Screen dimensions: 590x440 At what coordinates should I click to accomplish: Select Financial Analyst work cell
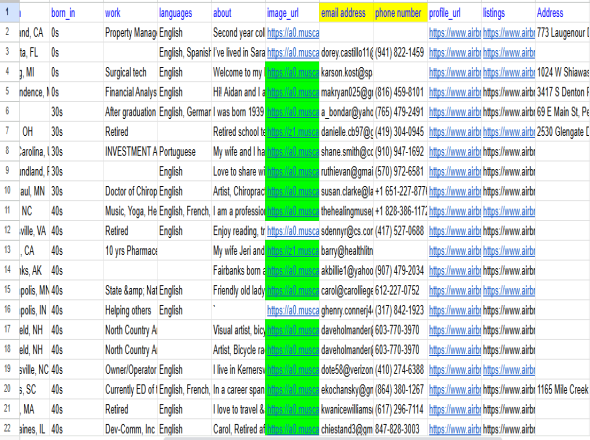131,92
